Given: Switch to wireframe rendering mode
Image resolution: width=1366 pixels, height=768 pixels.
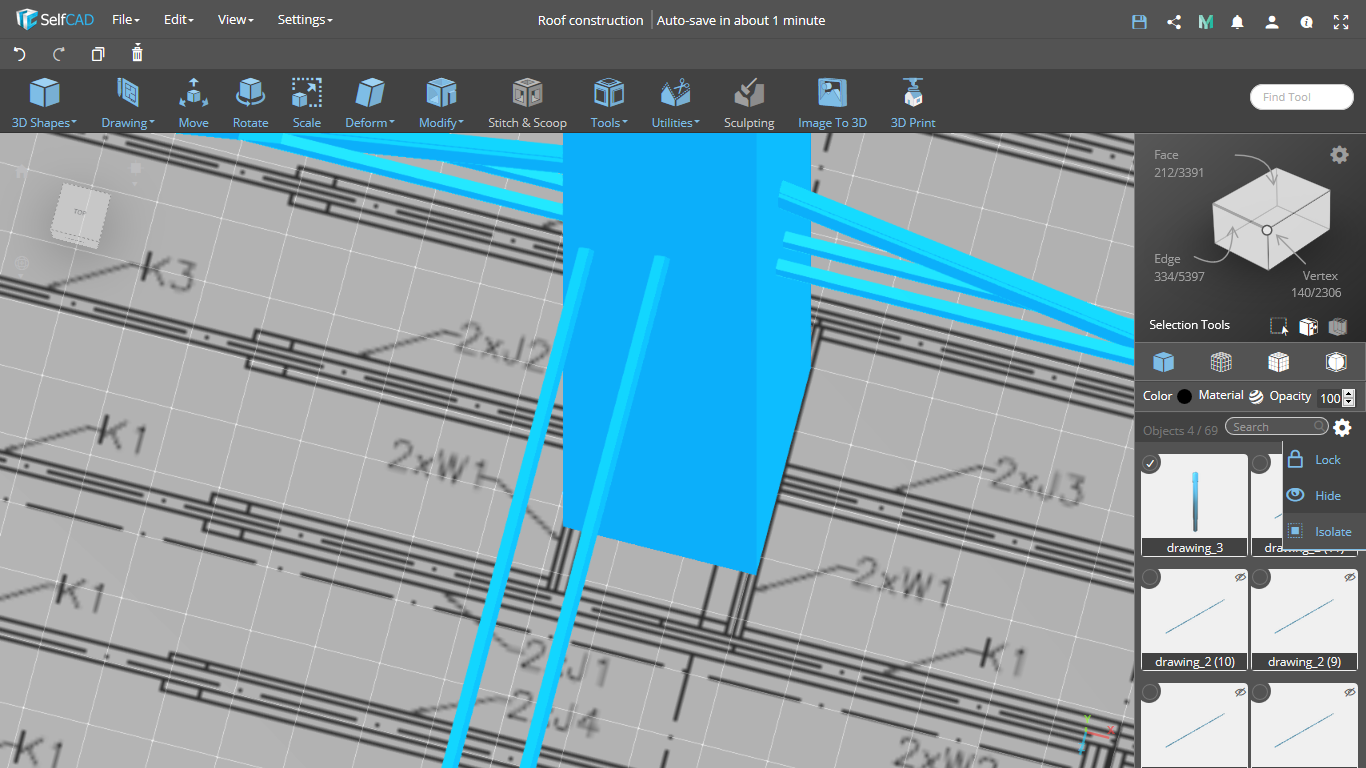Looking at the screenshot, I should 1220,361.
